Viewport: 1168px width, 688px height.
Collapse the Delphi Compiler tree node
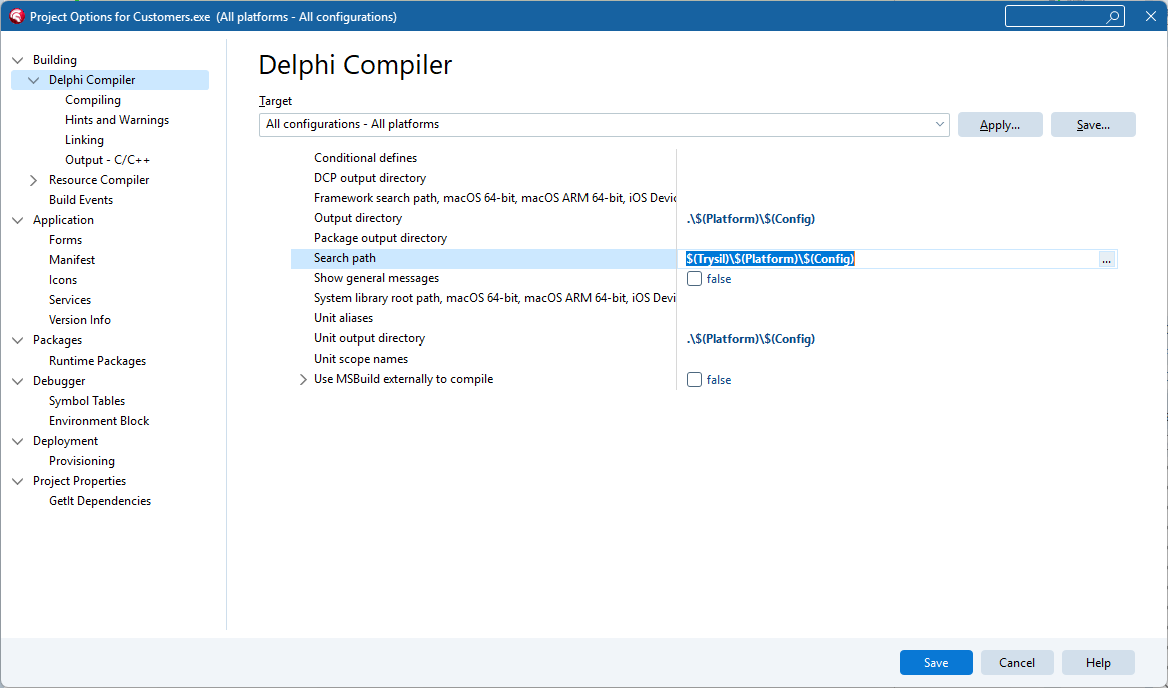tap(34, 80)
